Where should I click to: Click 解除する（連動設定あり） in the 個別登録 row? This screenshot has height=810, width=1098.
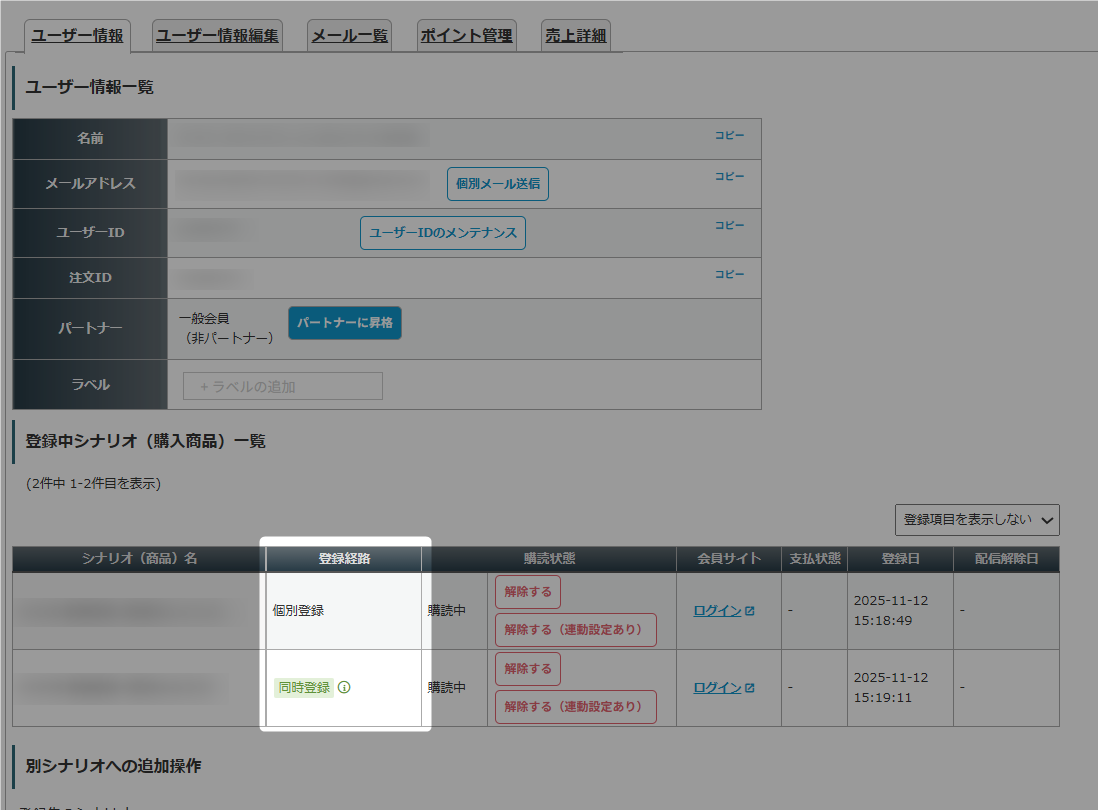(x=575, y=630)
